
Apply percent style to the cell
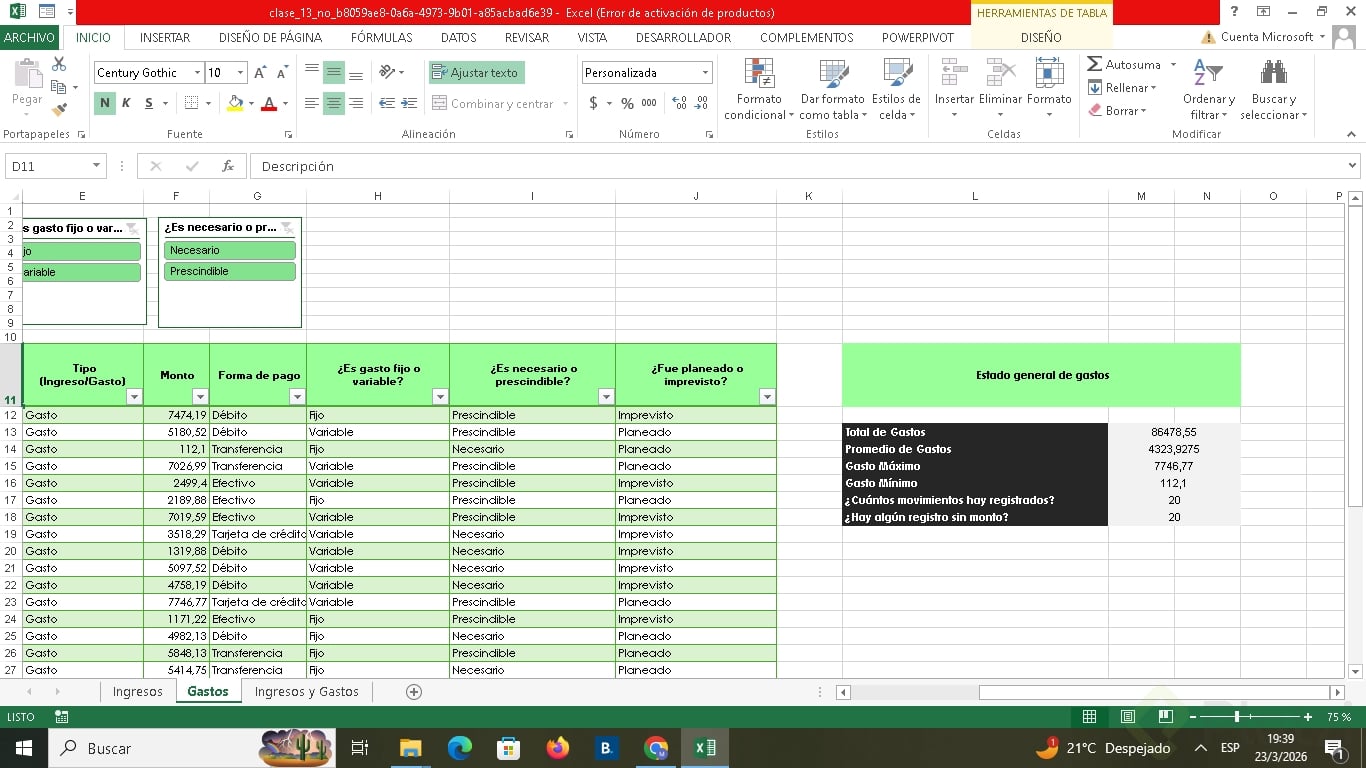coord(627,103)
